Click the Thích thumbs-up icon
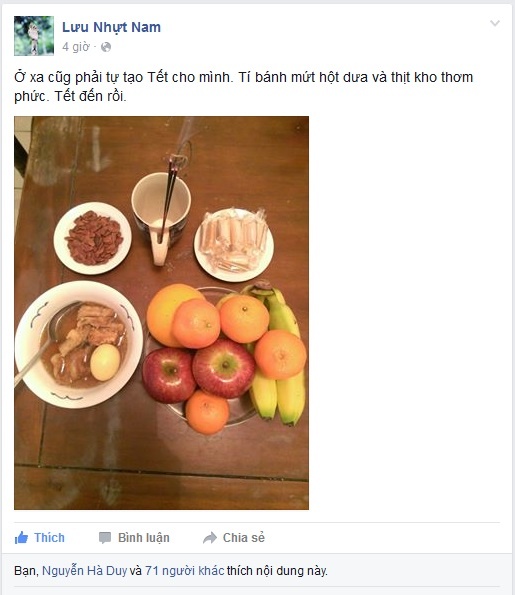 coord(21,538)
